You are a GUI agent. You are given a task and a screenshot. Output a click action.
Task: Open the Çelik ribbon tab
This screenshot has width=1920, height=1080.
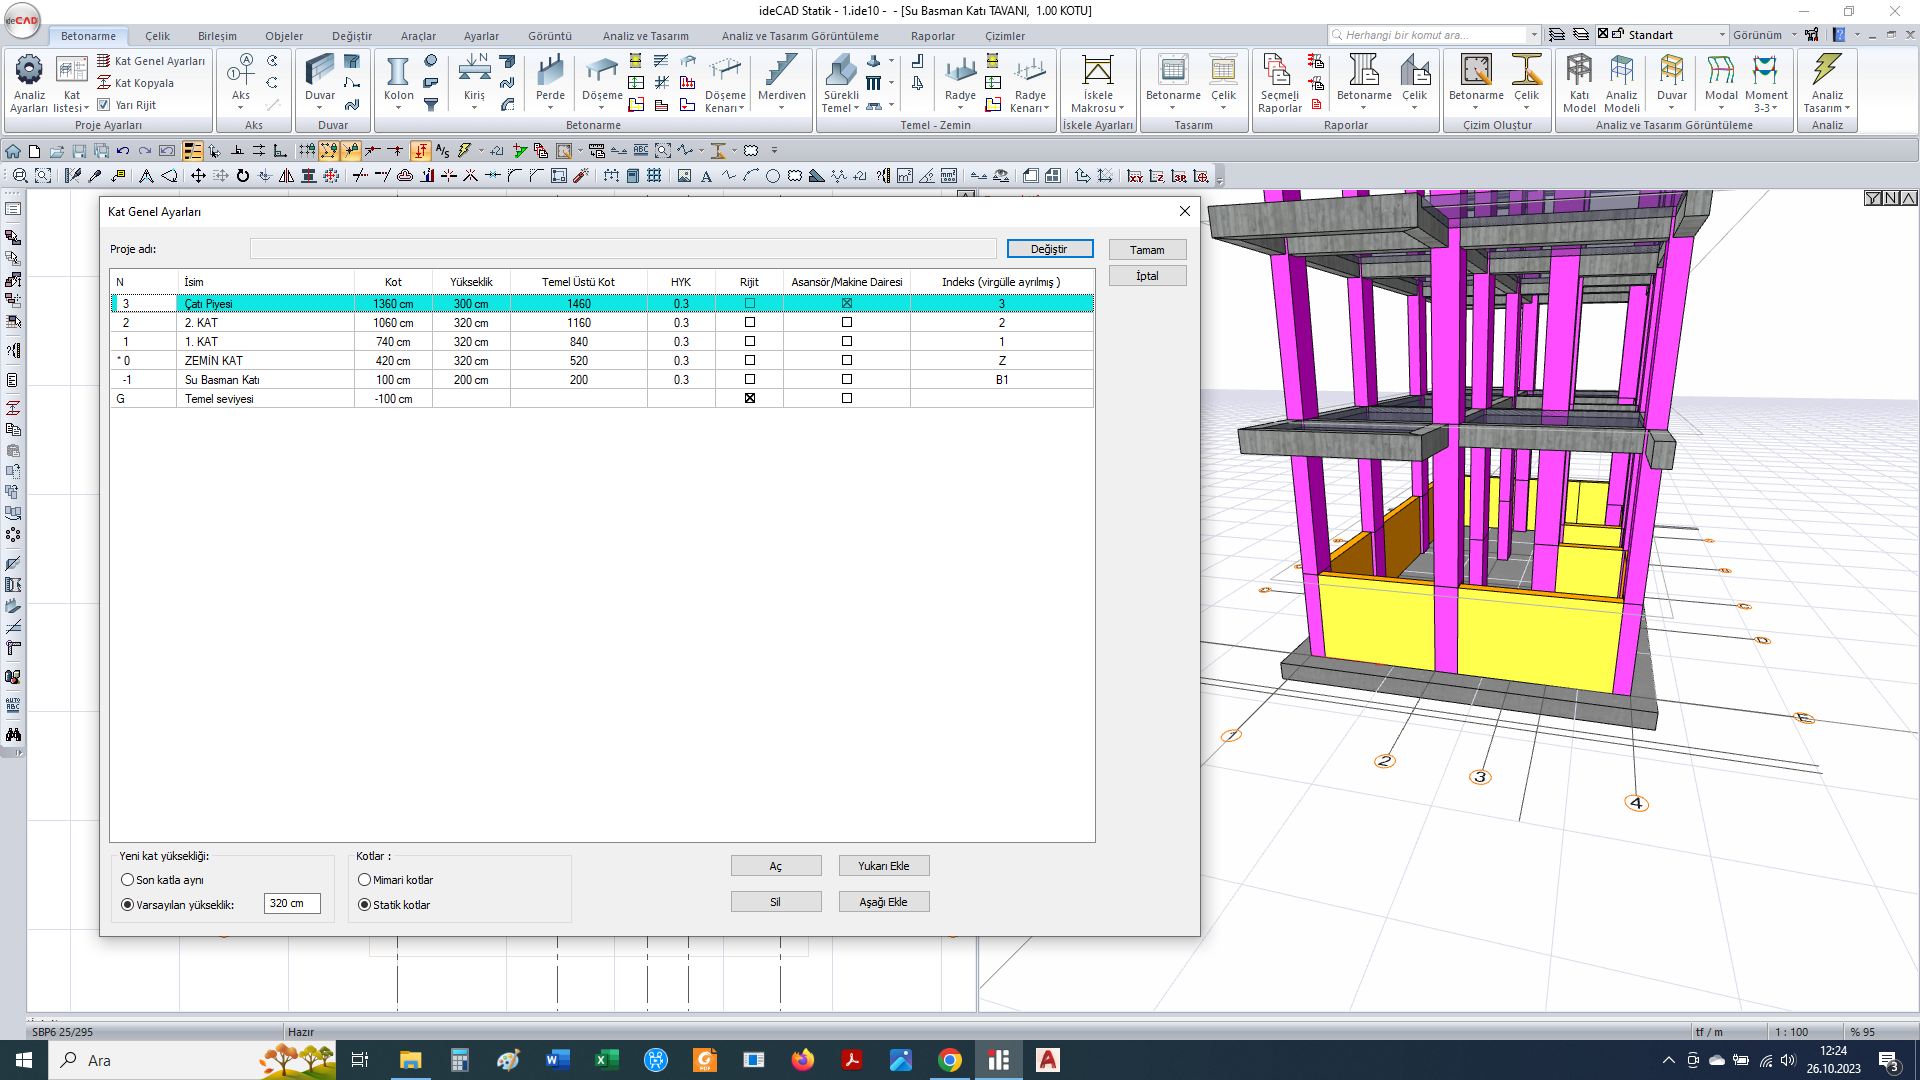click(x=157, y=36)
